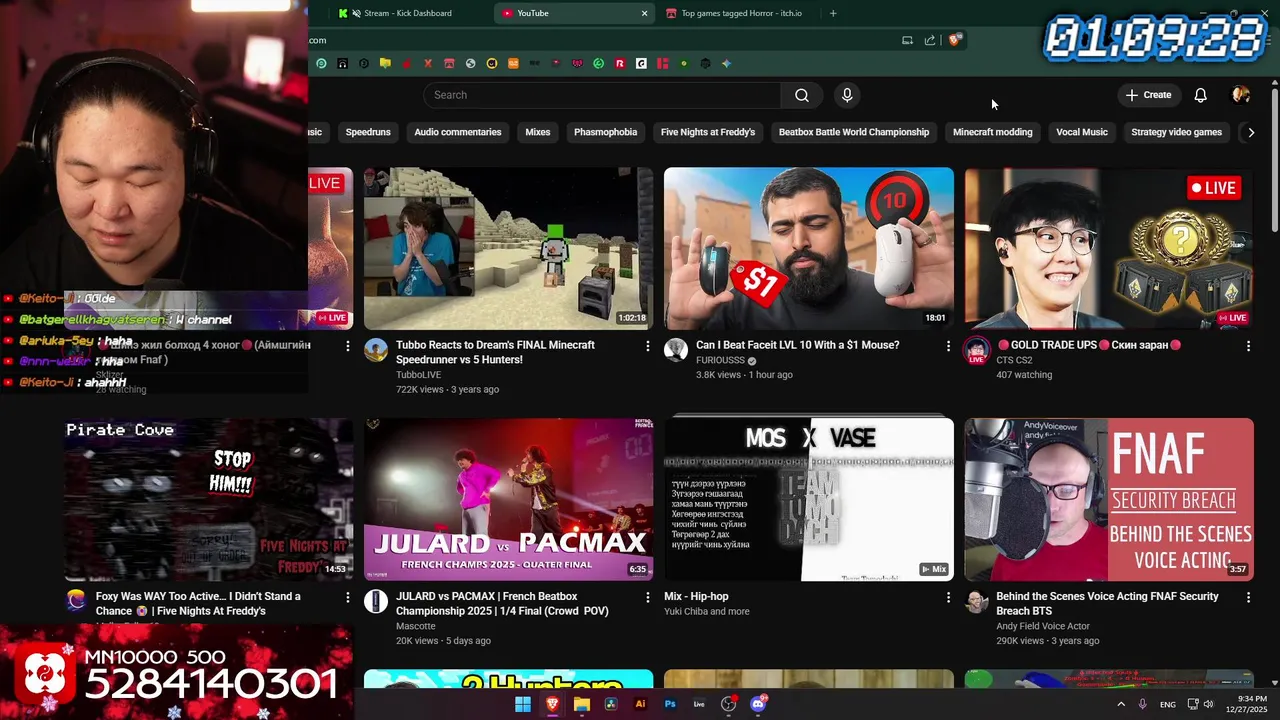The image size is (1280, 720).
Task: Open more options for GOLD TRADE UPS stream
Action: 1248,346
